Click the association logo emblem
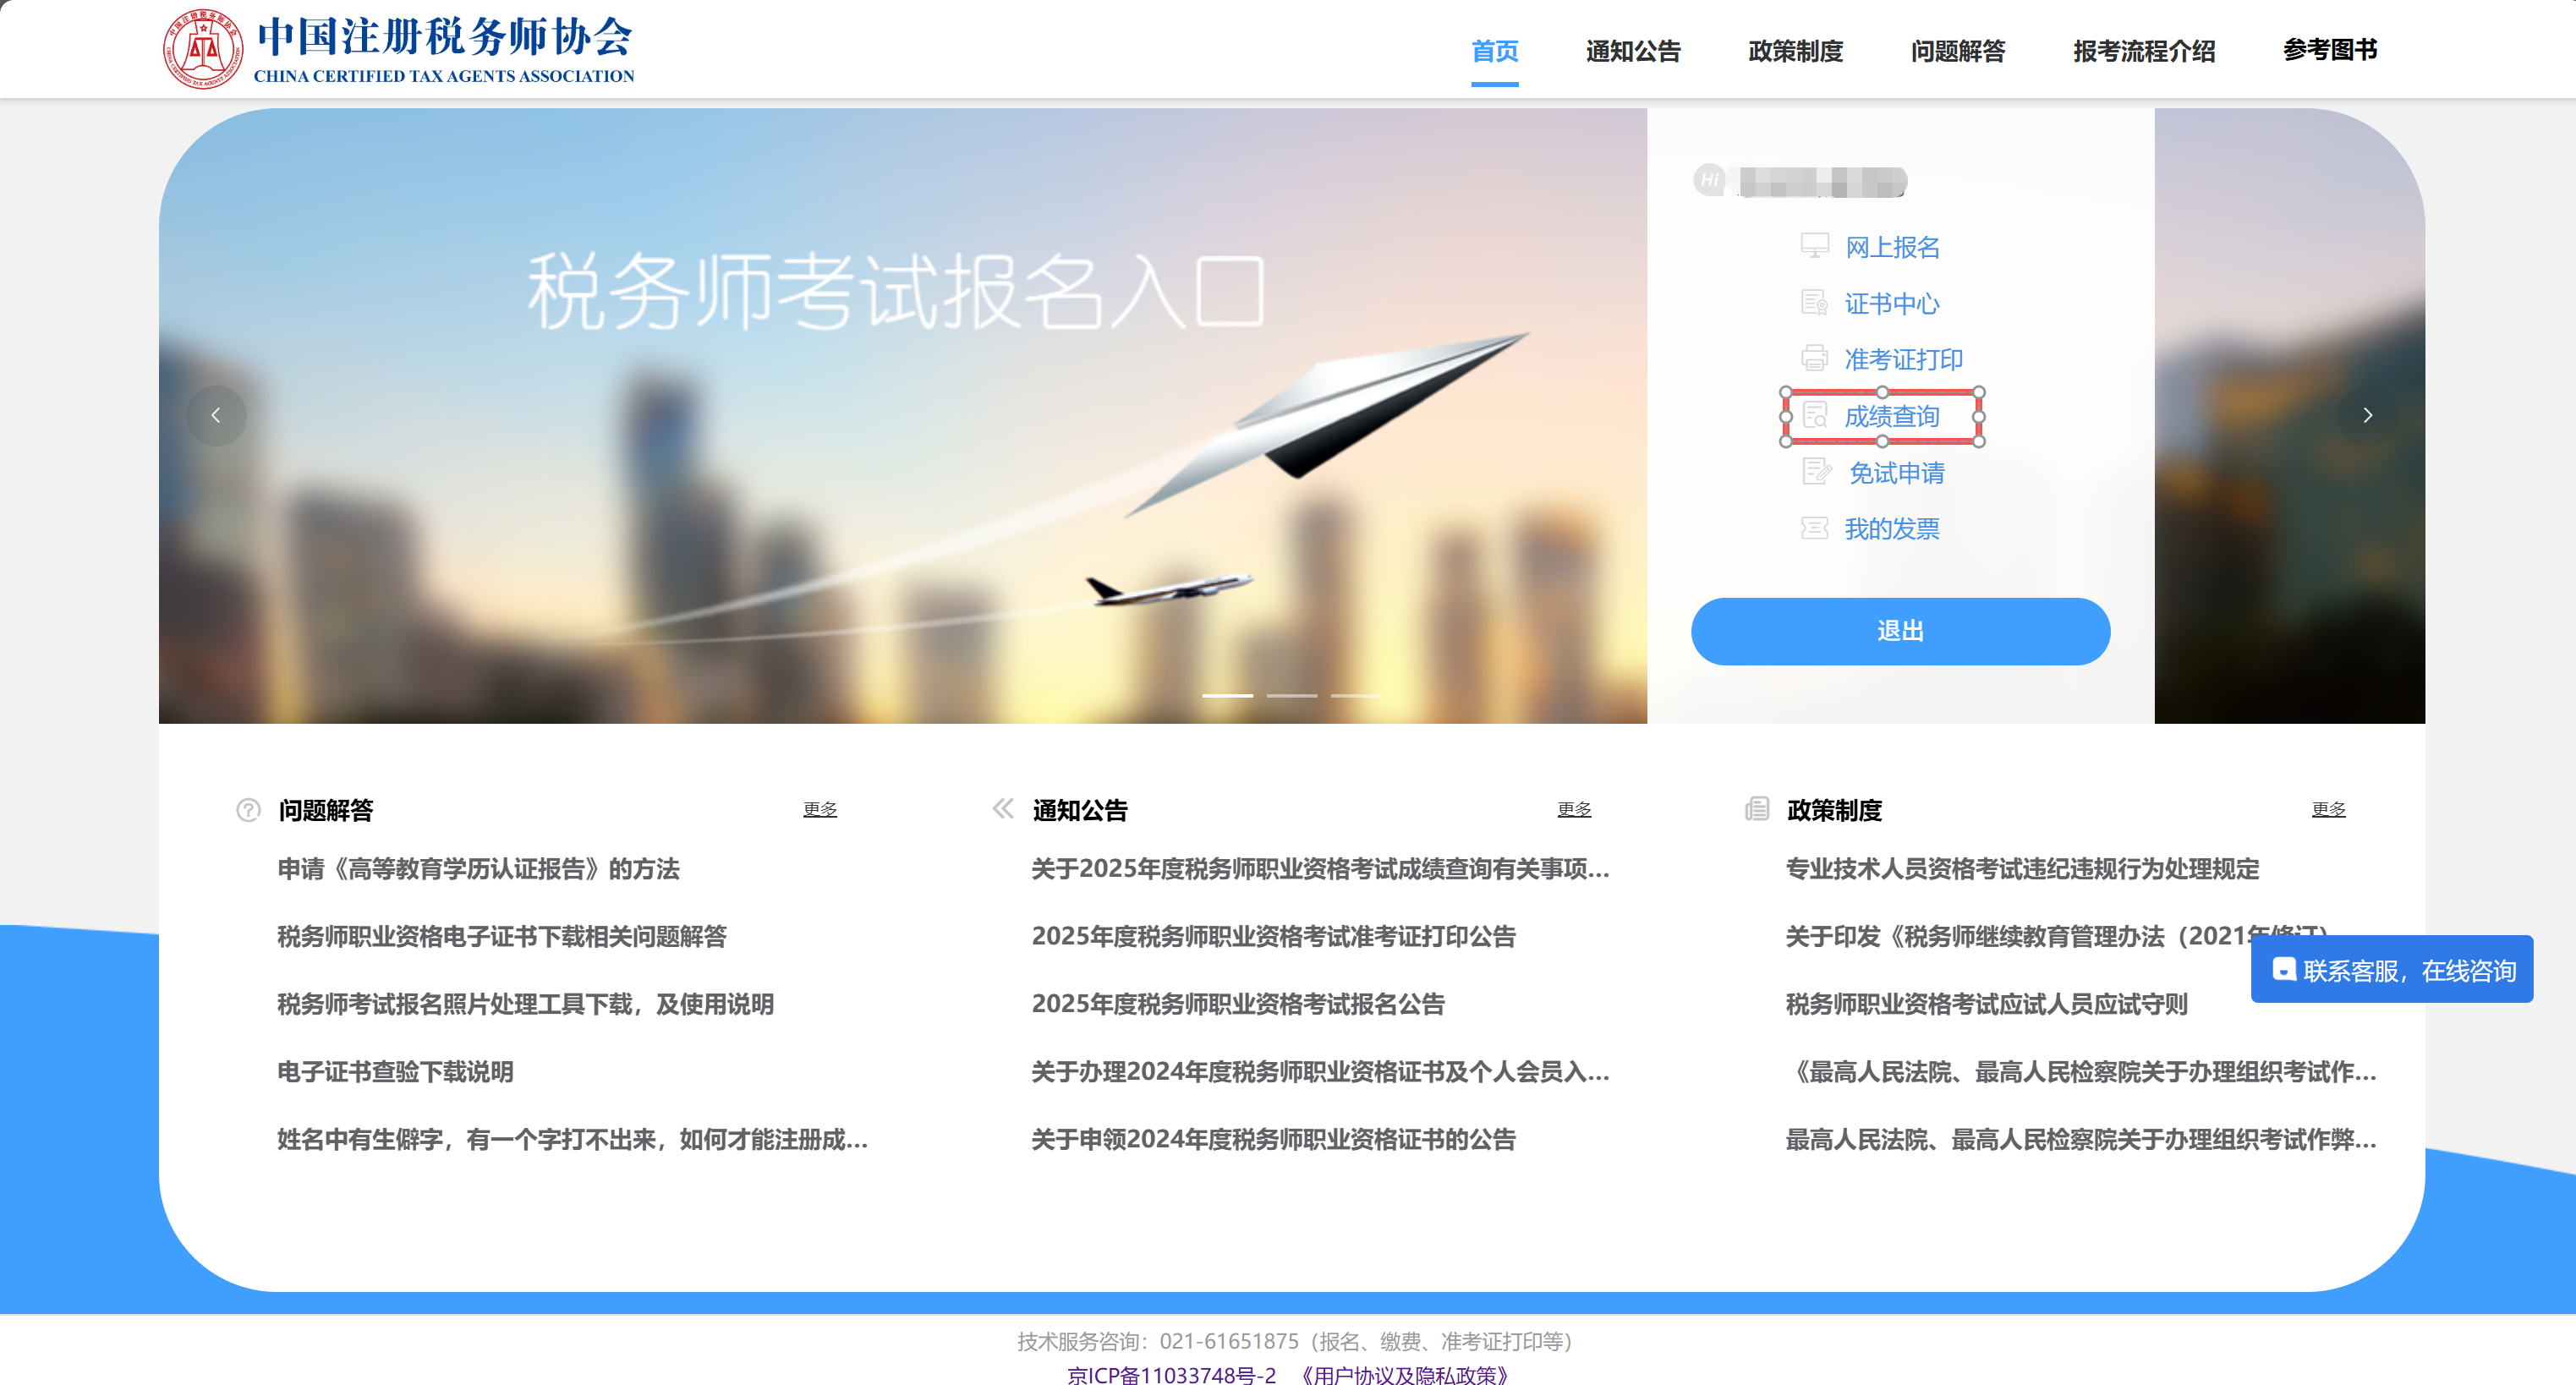Image resolution: width=2576 pixels, height=1385 pixels. tap(202, 49)
